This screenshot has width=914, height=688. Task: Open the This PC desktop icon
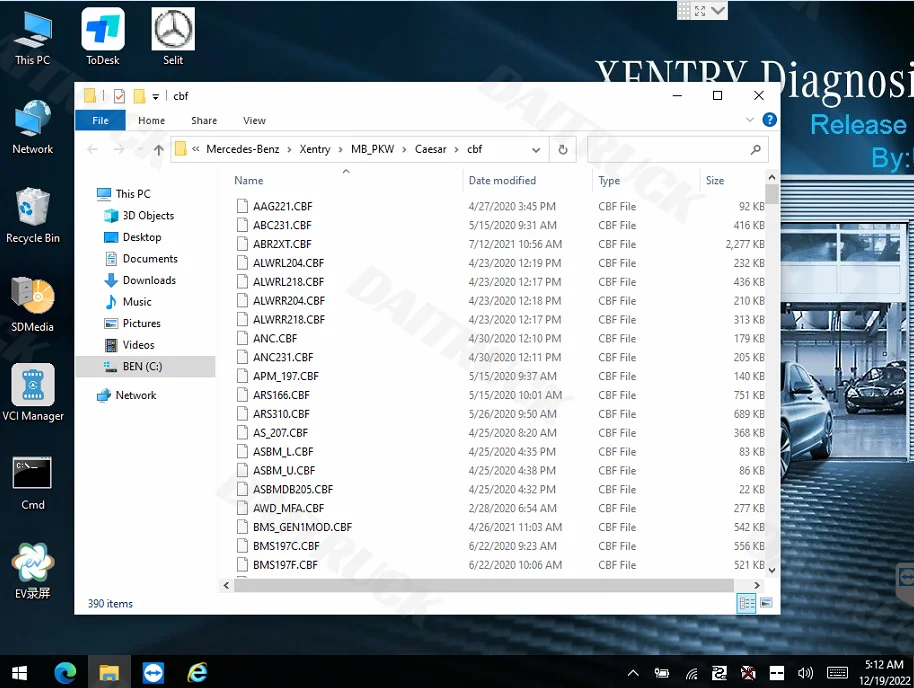point(33,38)
